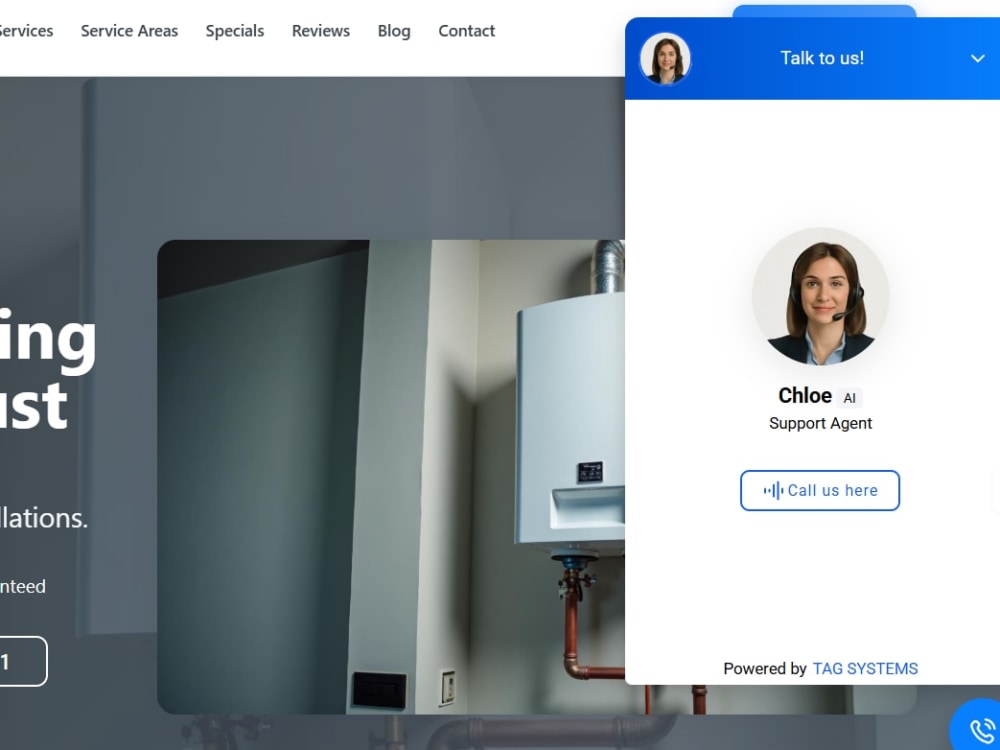The width and height of the screenshot is (1000, 750).
Task: Open the TAG SYSTEMS link
Action: pyautogui.click(x=865, y=668)
